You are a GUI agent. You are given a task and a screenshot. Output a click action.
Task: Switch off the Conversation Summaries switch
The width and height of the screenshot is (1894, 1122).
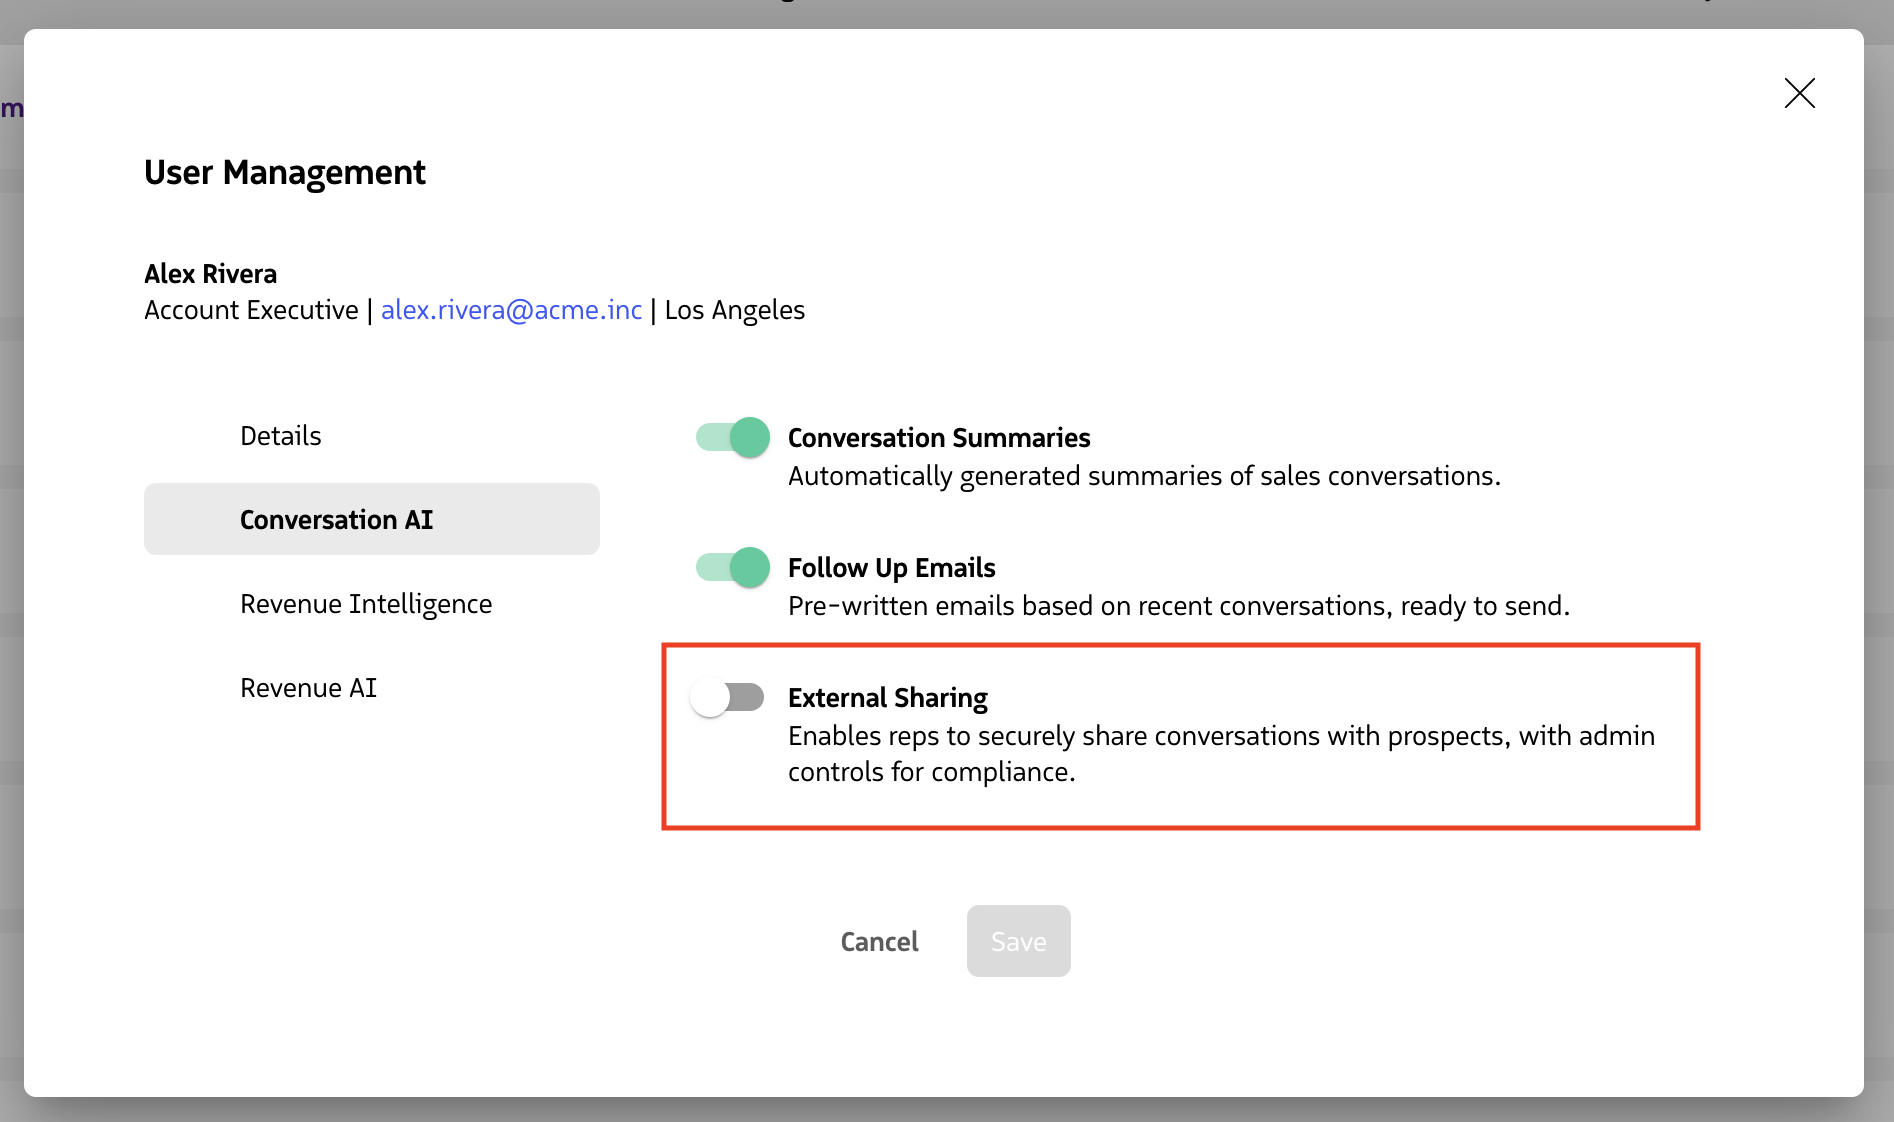coord(732,437)
